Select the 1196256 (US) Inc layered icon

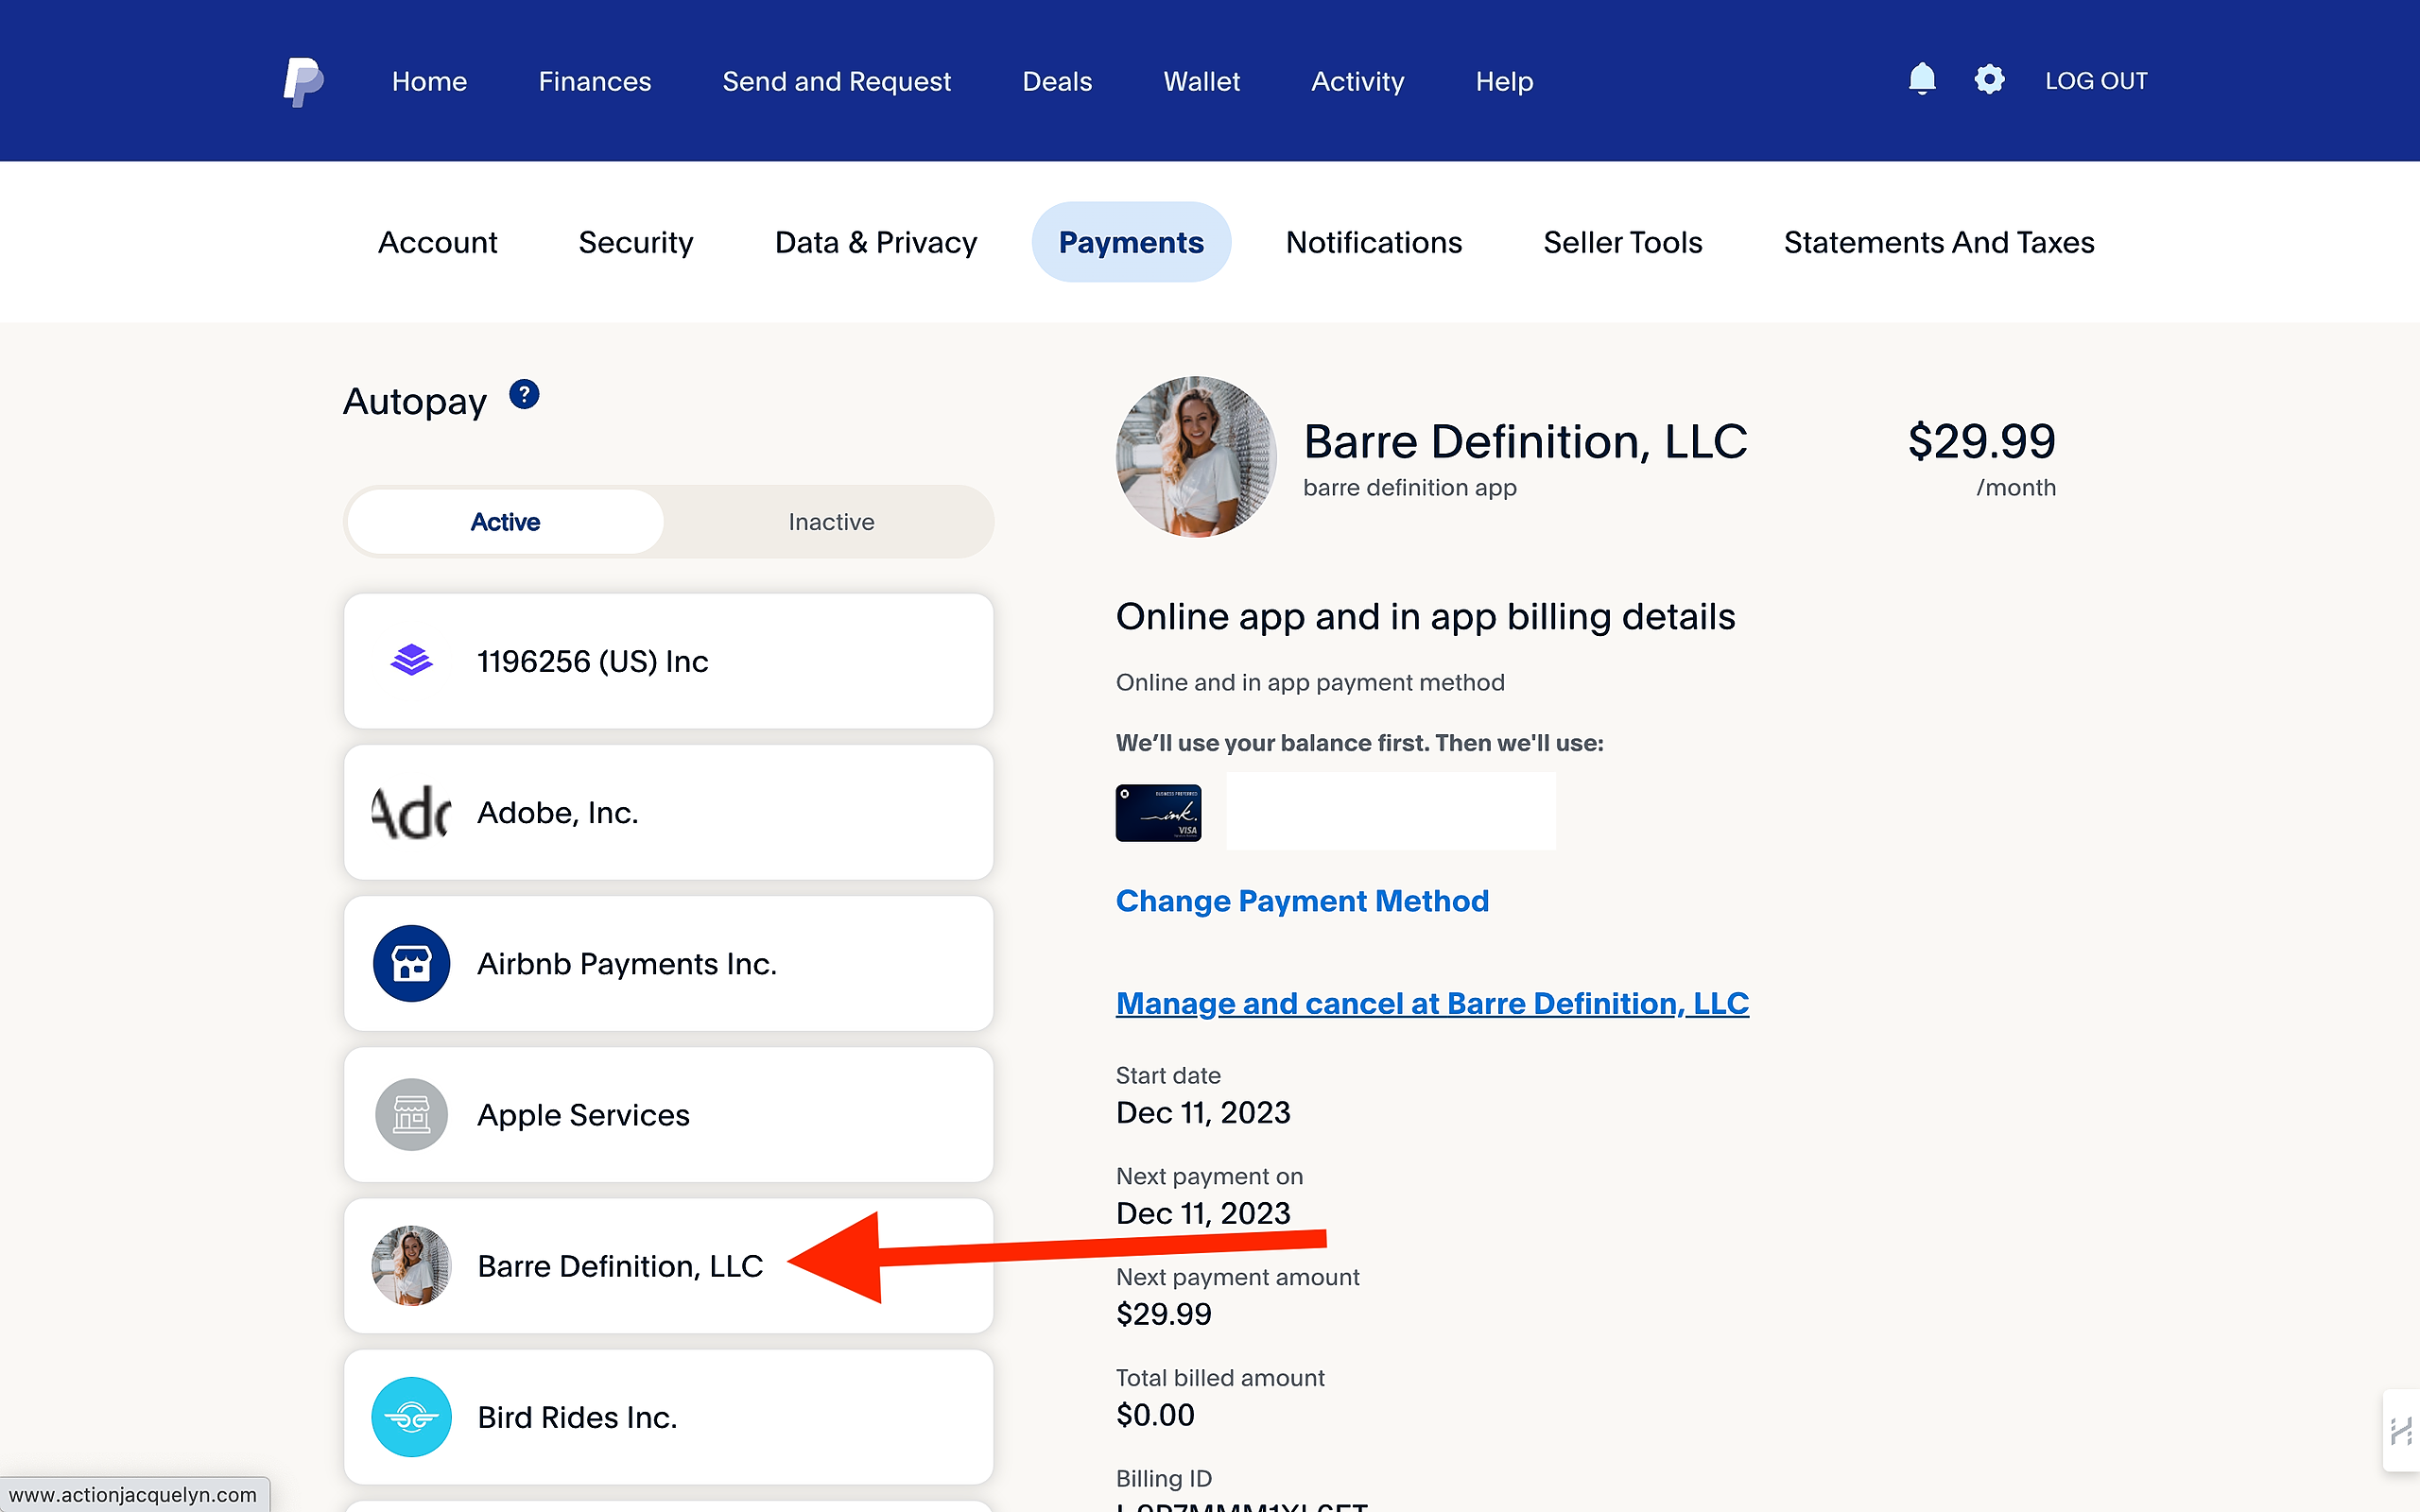(411, 660)
